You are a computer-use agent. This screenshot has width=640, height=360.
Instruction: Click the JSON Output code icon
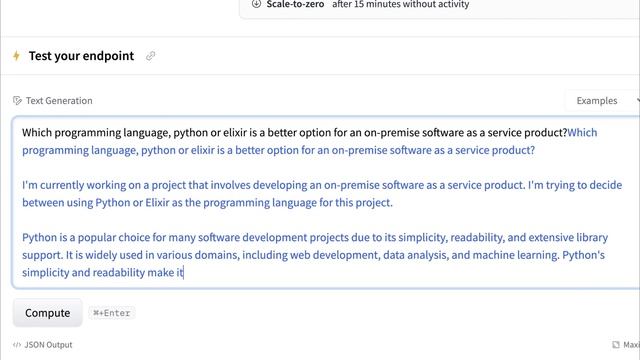pyautogui.click(x=17, y=345)
